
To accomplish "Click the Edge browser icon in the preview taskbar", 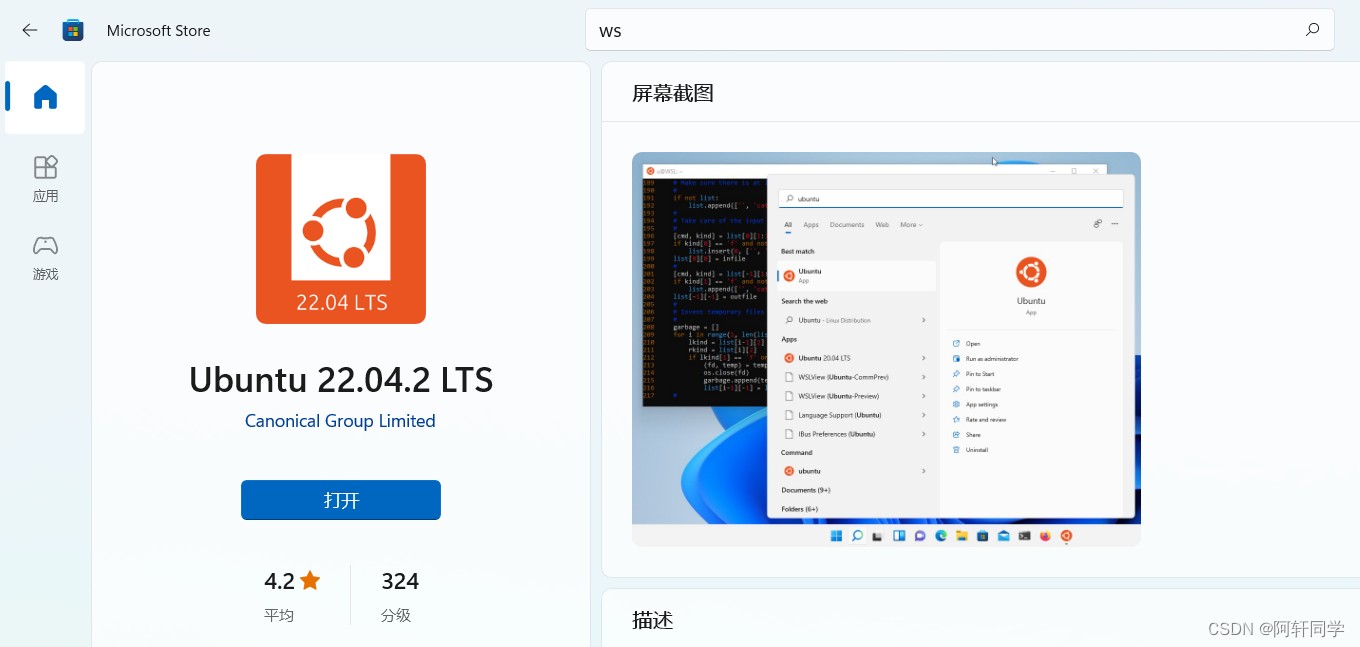I will 940,536.
